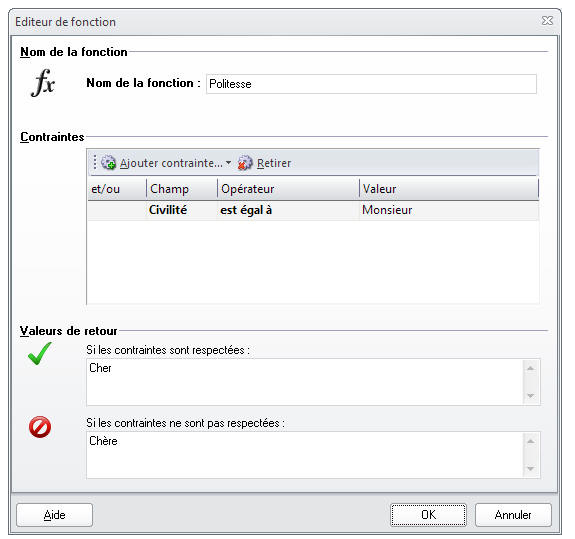Open the Ajouter contrainte dropdown arrow
The height and width of the screenshot is (539, 575).
(x=228, y=162)
